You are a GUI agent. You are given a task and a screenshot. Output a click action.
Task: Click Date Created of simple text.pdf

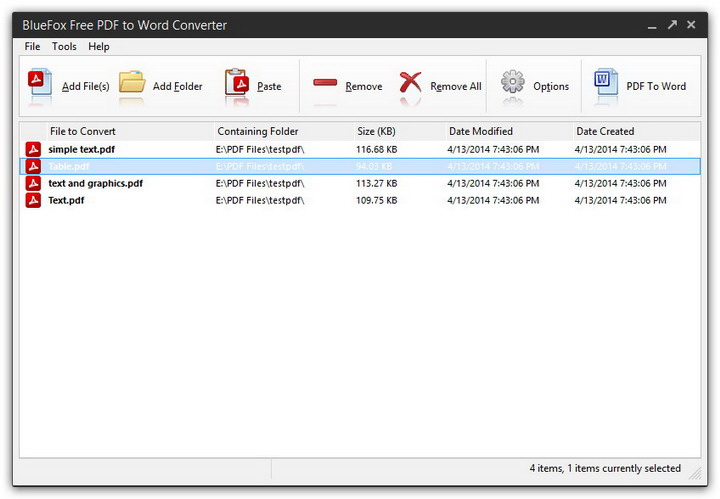[x=620, y=149]
